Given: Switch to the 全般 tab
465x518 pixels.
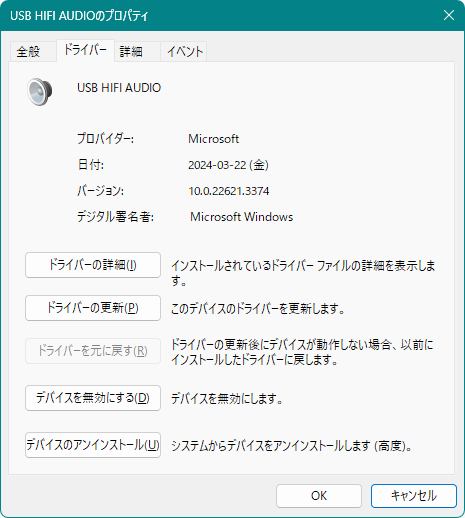Looking at the screenshot, I should pos(33,52).
